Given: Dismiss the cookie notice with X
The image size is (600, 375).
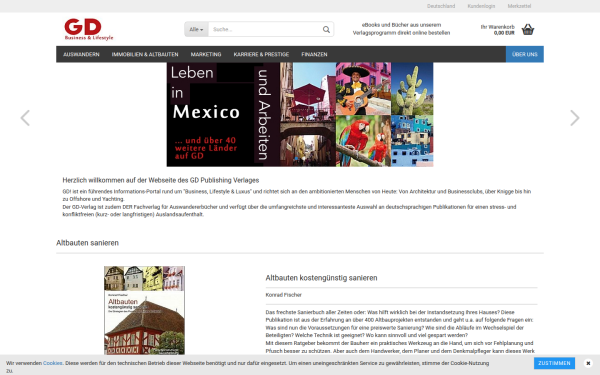Looking at the screenshot, I should coord(588,363).
